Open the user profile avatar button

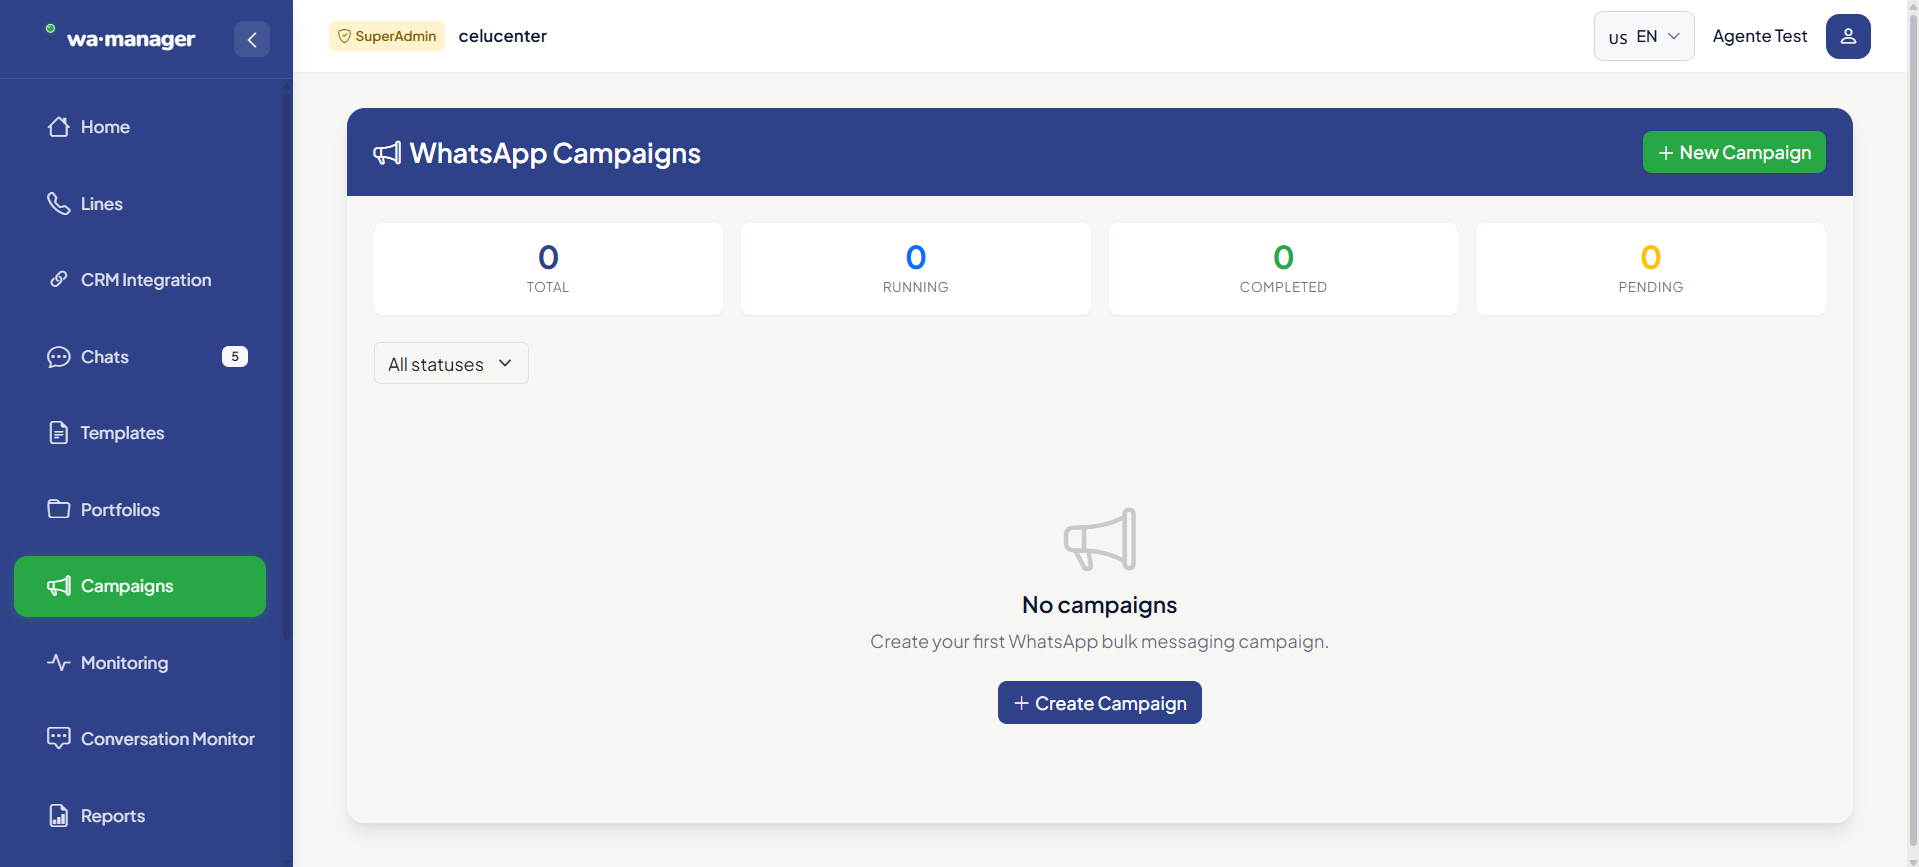click(1848, 36)
